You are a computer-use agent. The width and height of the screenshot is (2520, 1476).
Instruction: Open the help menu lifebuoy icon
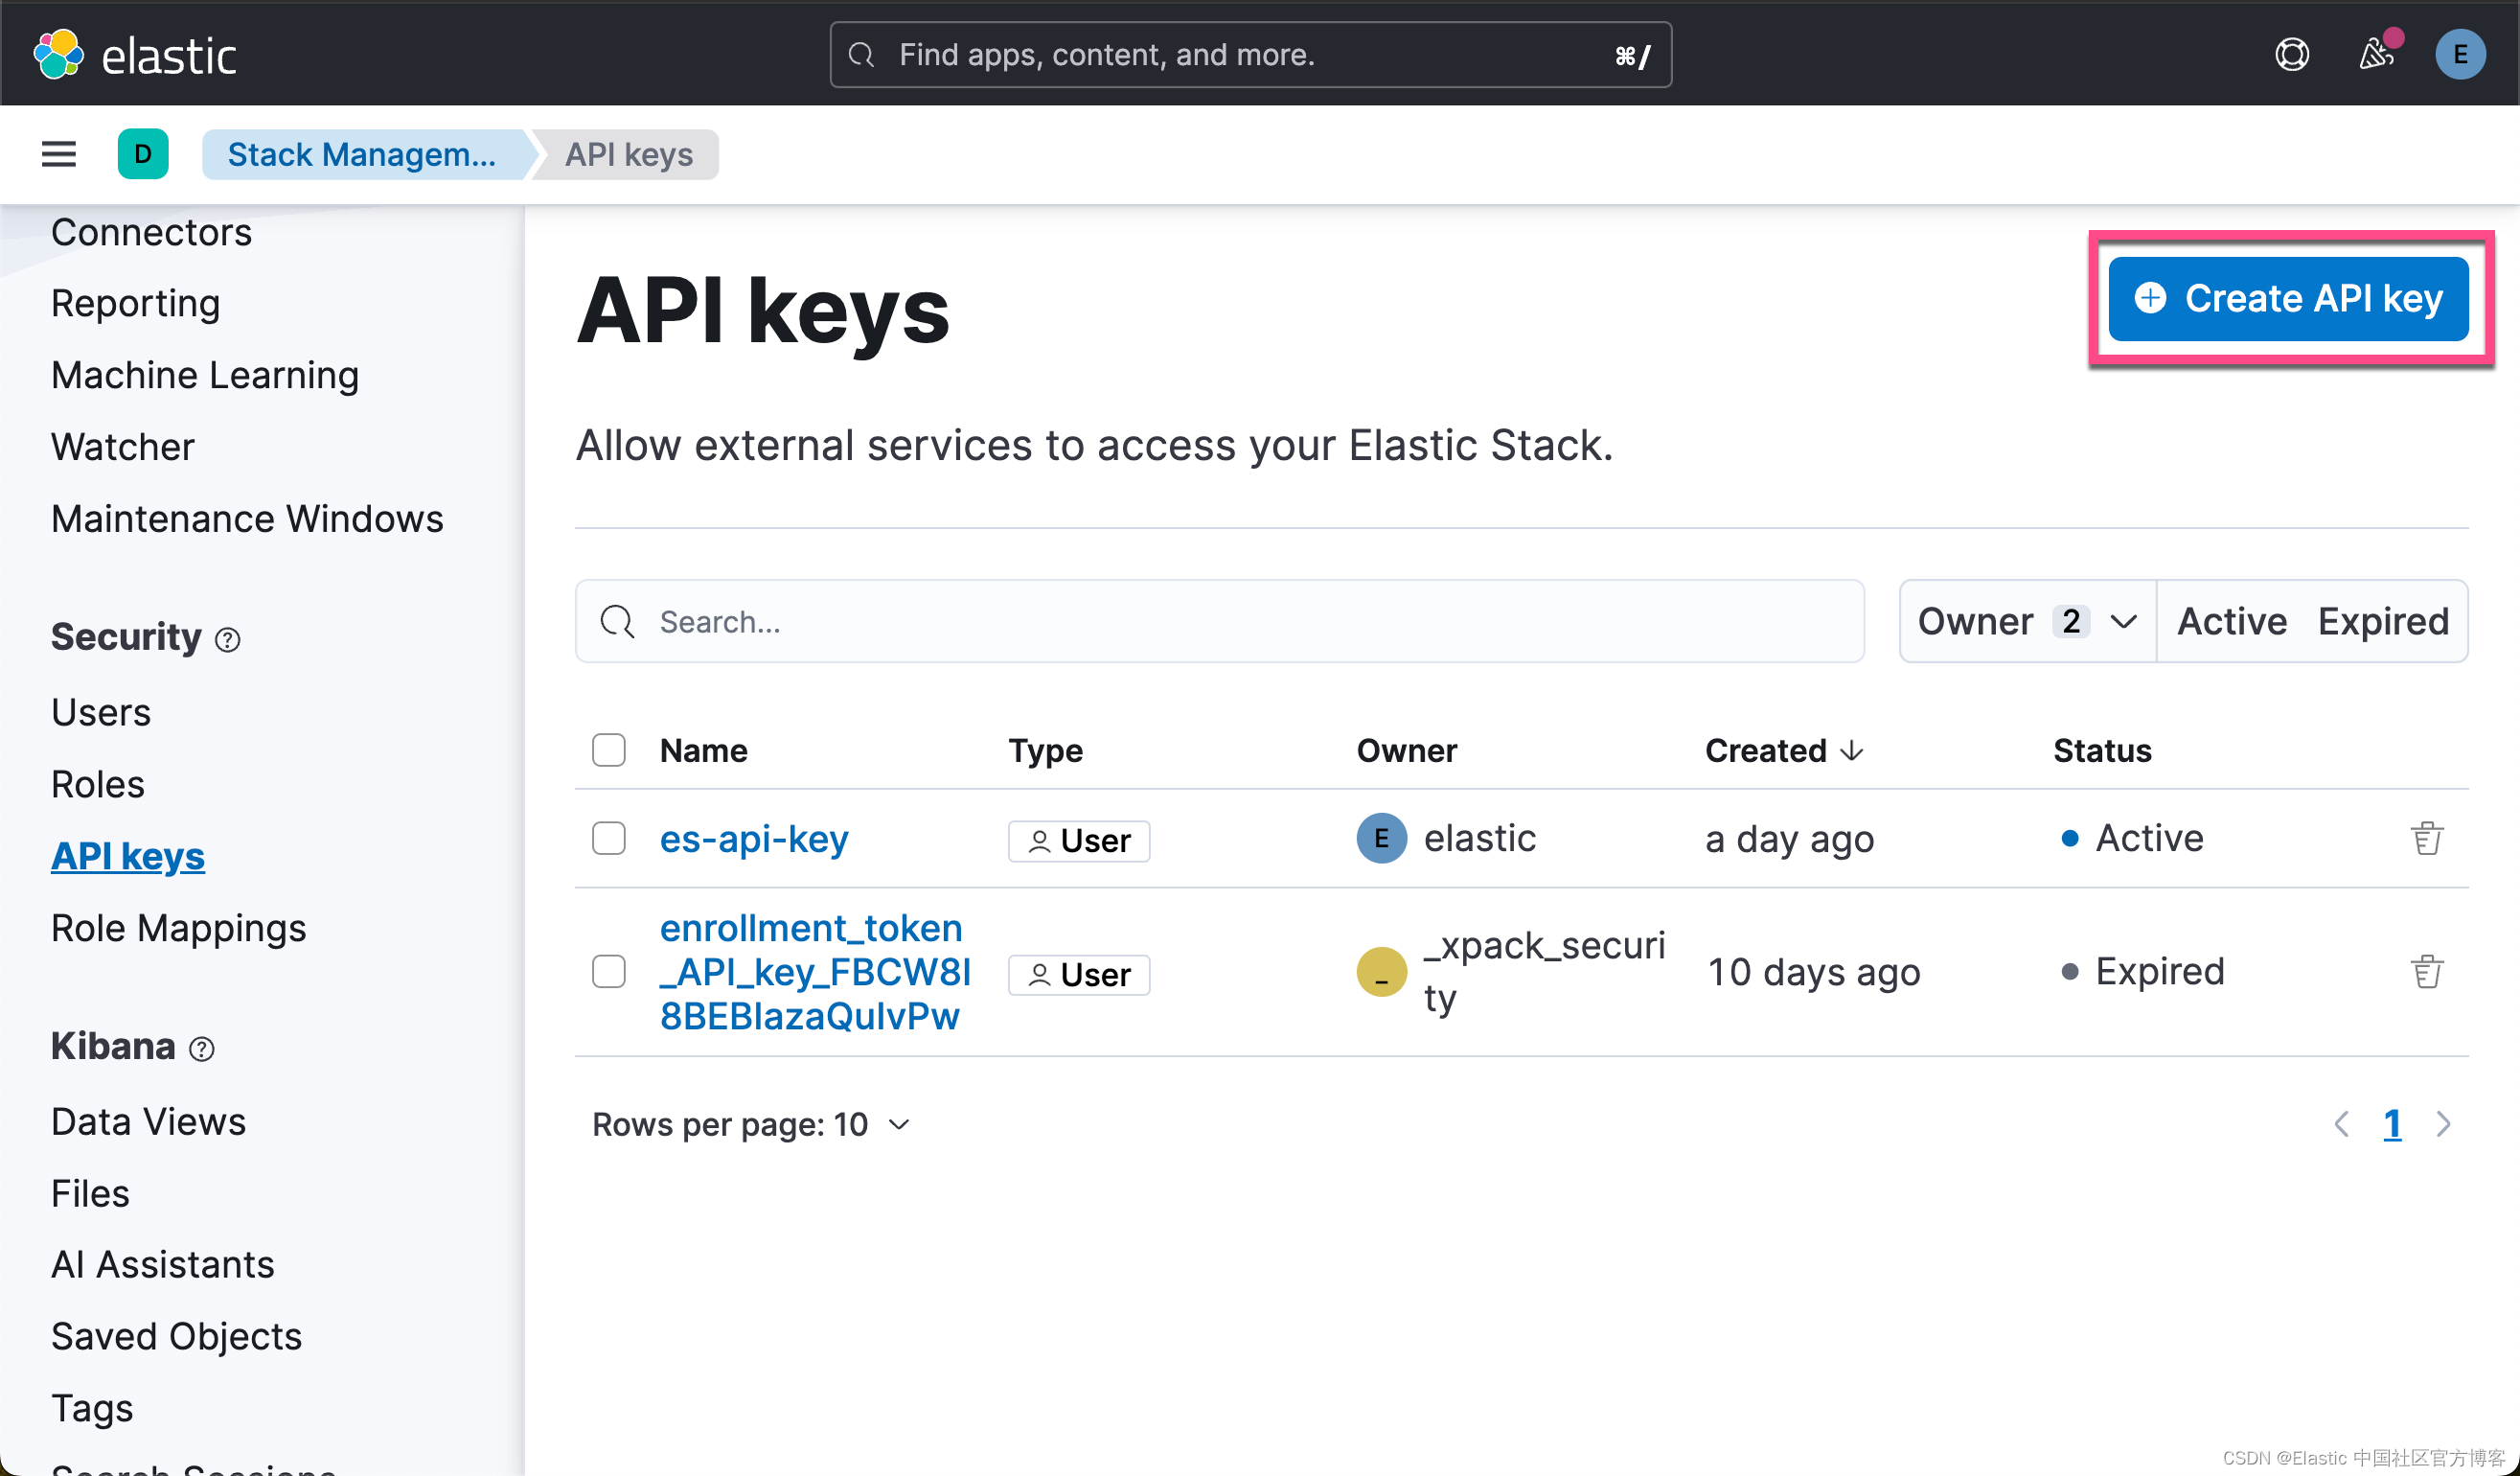(2291, 54)
